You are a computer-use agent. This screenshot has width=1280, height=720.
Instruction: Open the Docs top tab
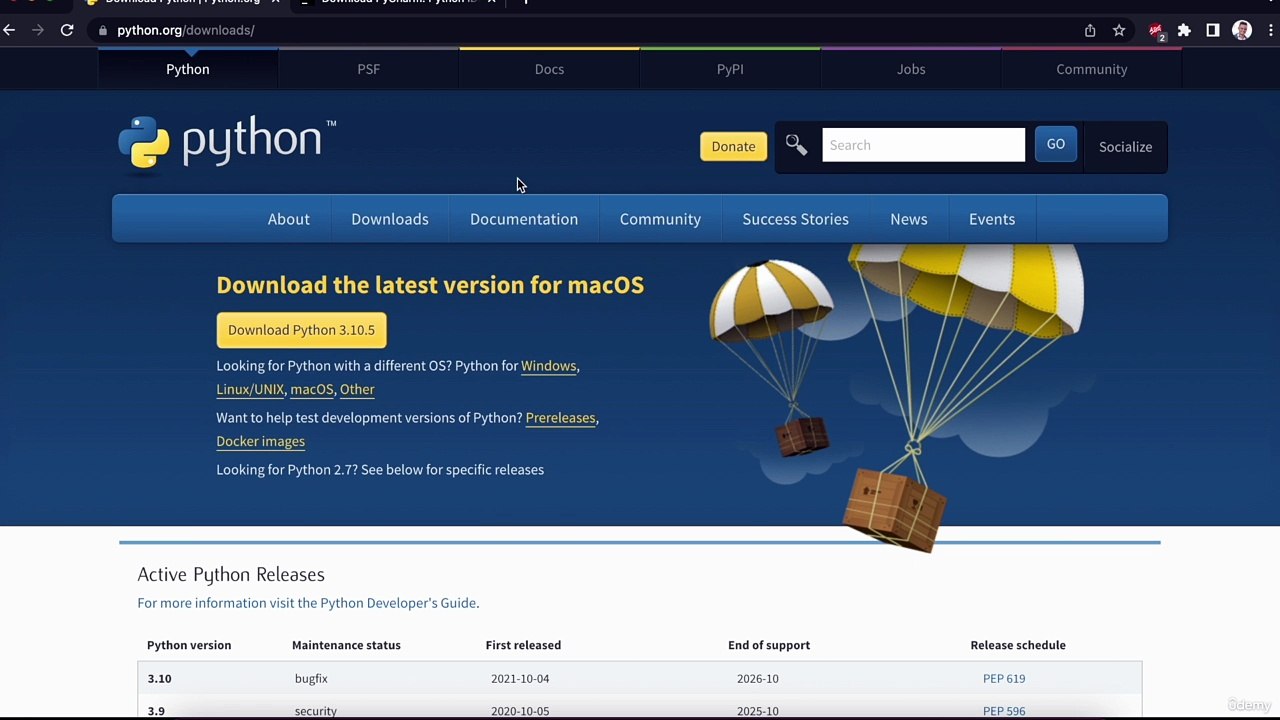tap(549, 69)
